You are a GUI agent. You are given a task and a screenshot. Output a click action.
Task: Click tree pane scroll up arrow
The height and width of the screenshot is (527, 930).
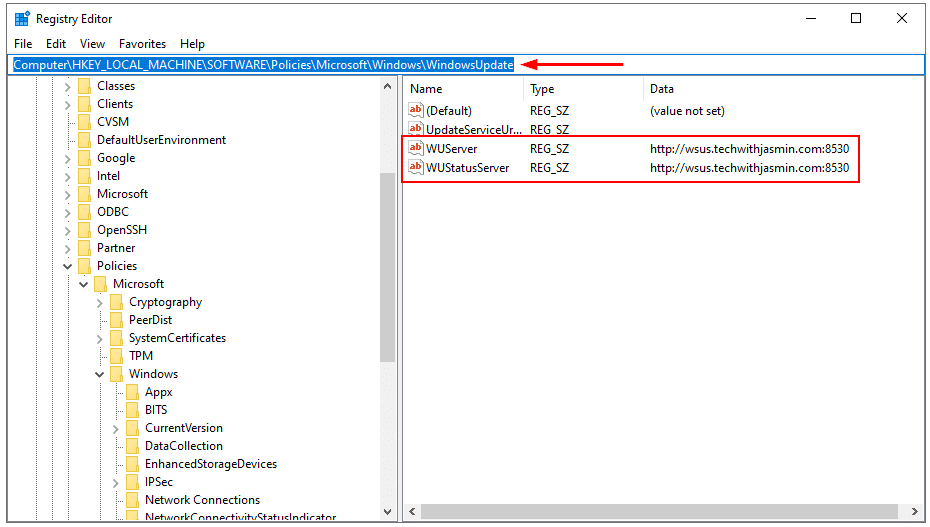pos(387,87)
